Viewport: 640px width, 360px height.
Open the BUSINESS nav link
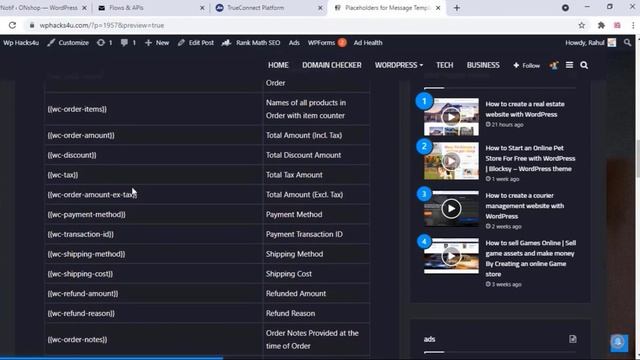483,65
